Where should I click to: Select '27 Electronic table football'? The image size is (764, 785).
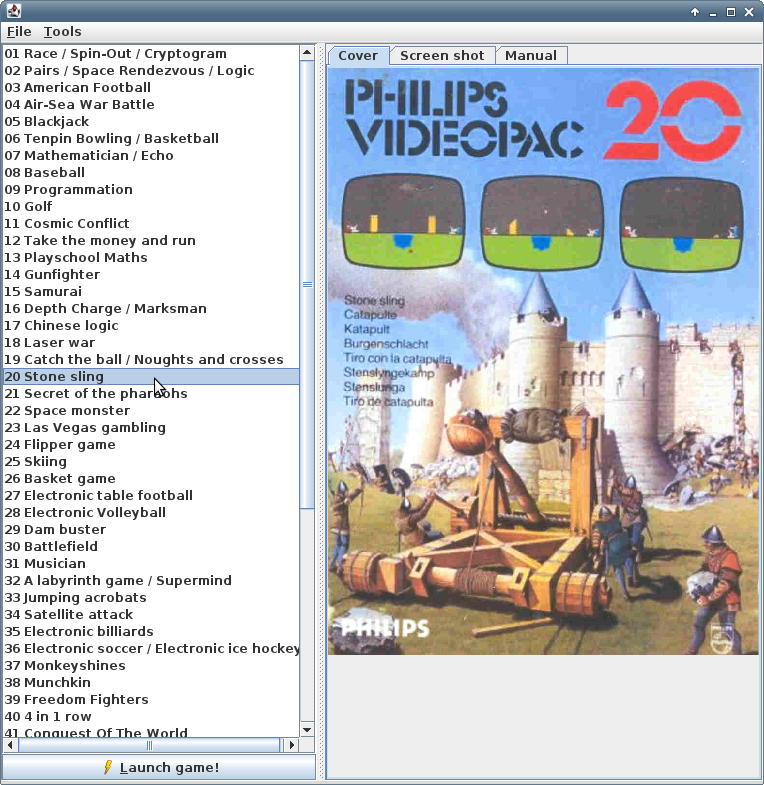coord(151,496)
